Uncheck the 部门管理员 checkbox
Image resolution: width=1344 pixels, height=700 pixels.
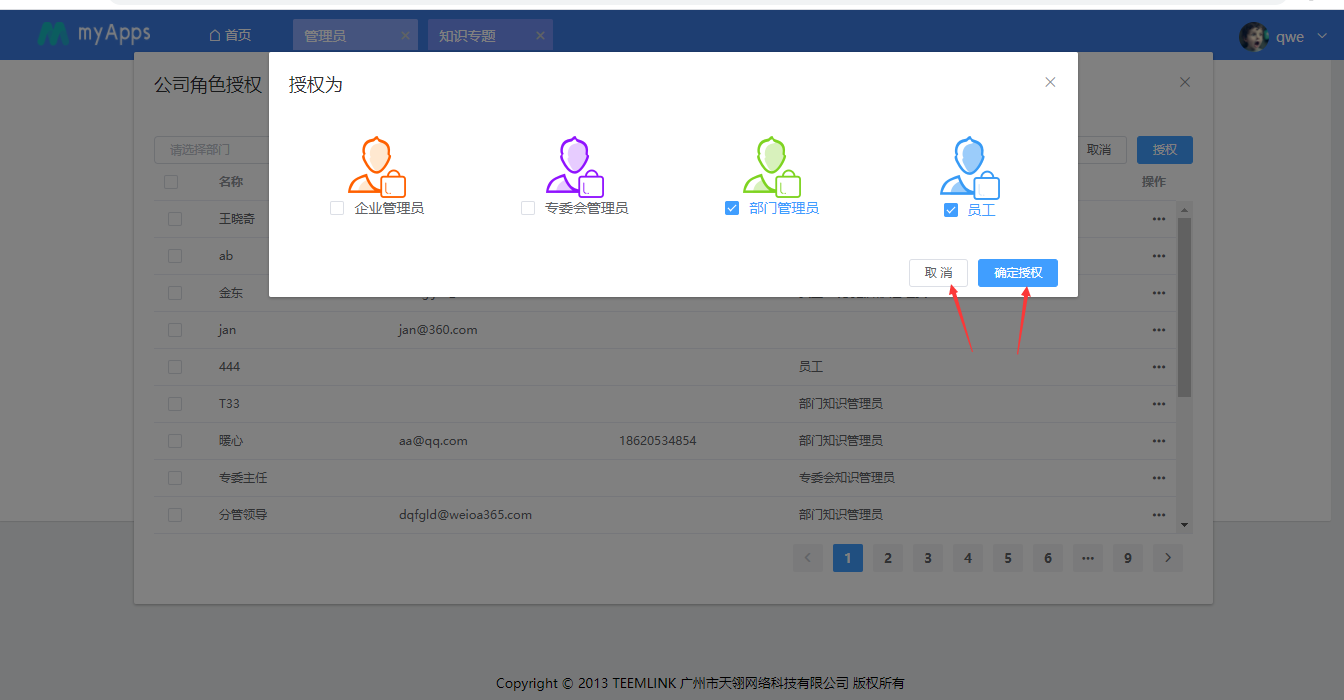click(x=732, y=208)
